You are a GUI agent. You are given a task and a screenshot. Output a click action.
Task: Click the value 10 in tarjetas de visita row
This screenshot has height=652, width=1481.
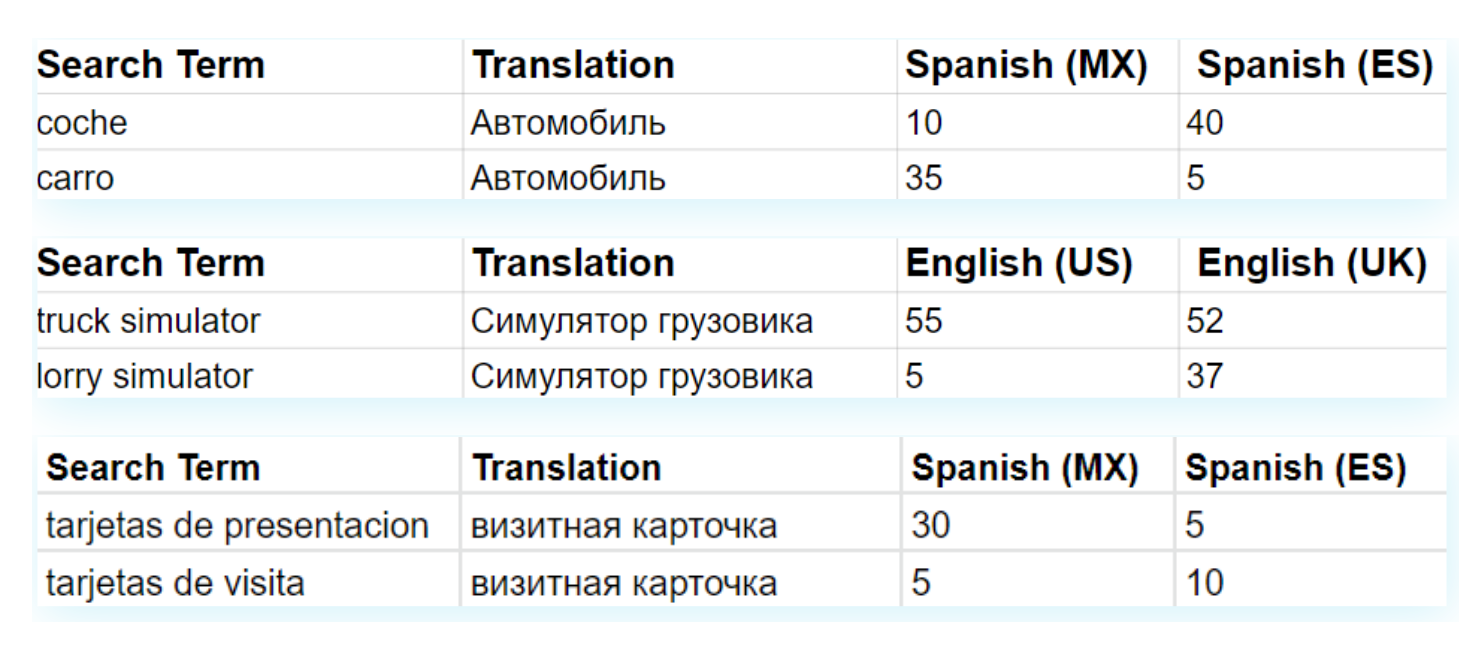tap(1204, 582)
